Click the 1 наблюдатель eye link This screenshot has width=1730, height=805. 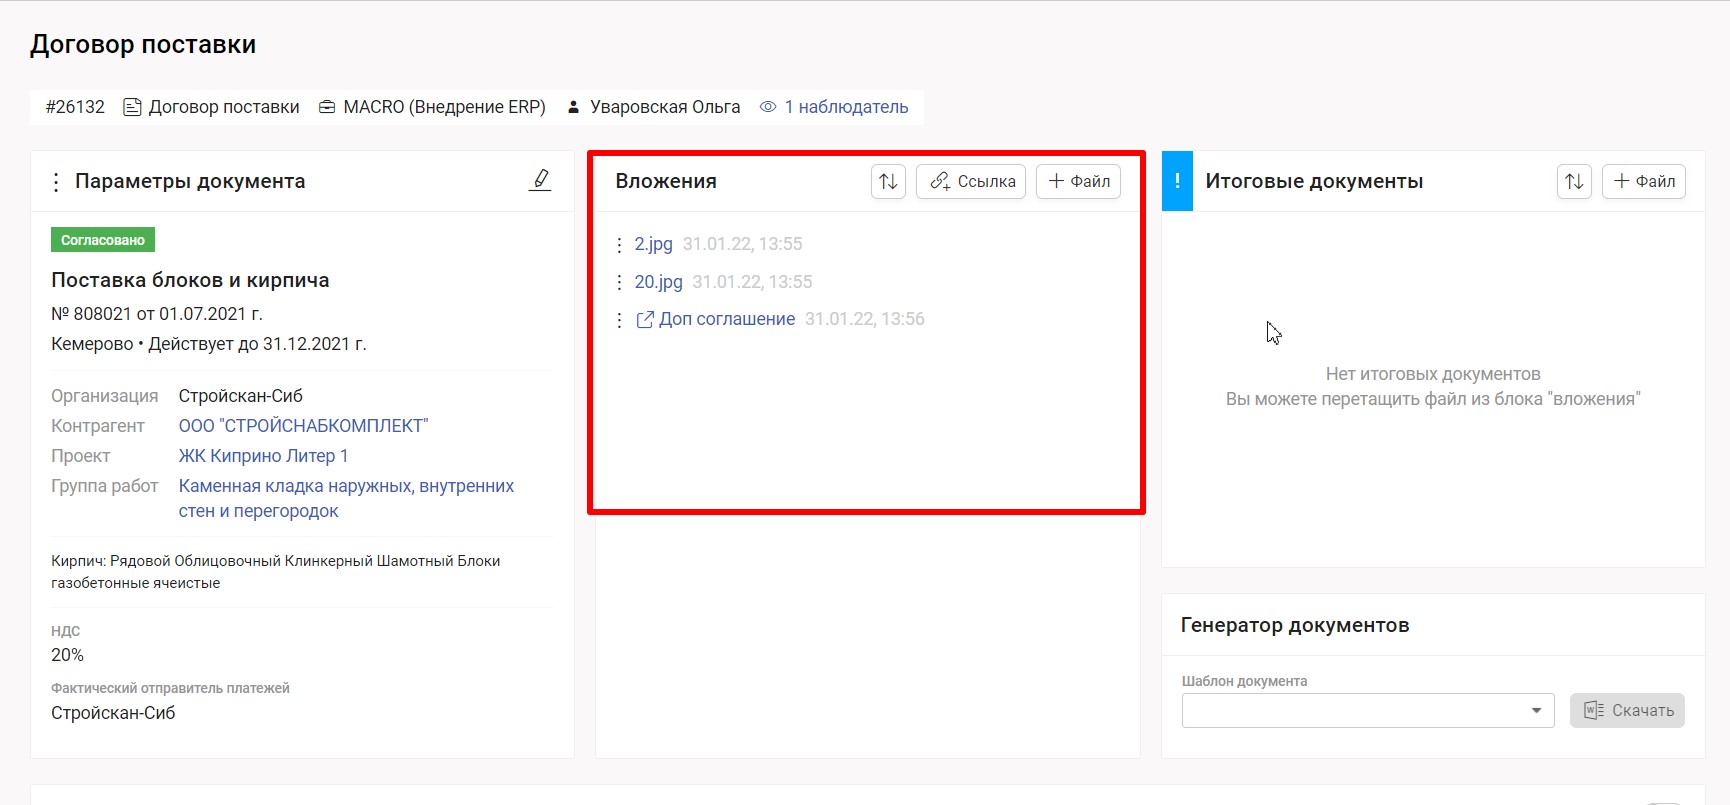tap(834, 107)
